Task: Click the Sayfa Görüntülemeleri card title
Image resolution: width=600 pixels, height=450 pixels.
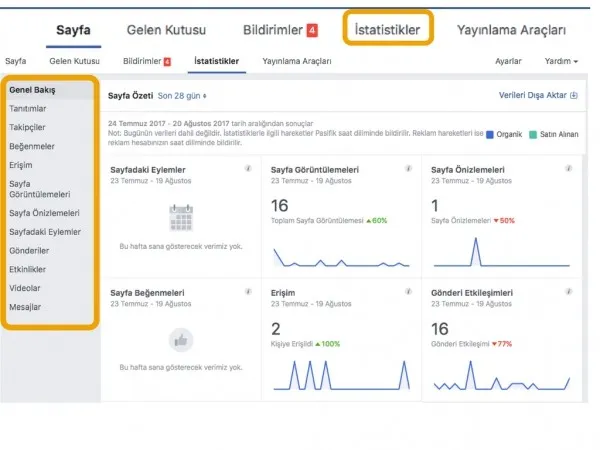Action: tap(315, 170)
